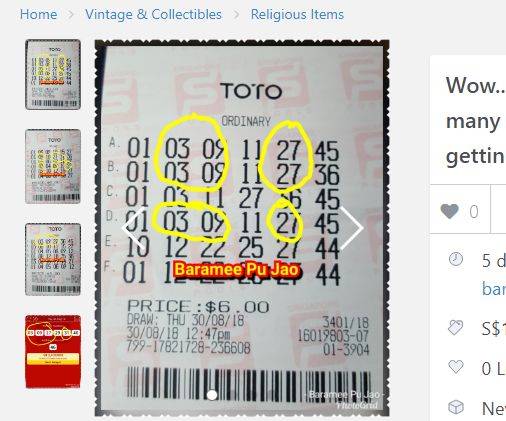This screenshot has width=506, height=421.
Task: Click the outlined heart likes icon
Action: 456,367
